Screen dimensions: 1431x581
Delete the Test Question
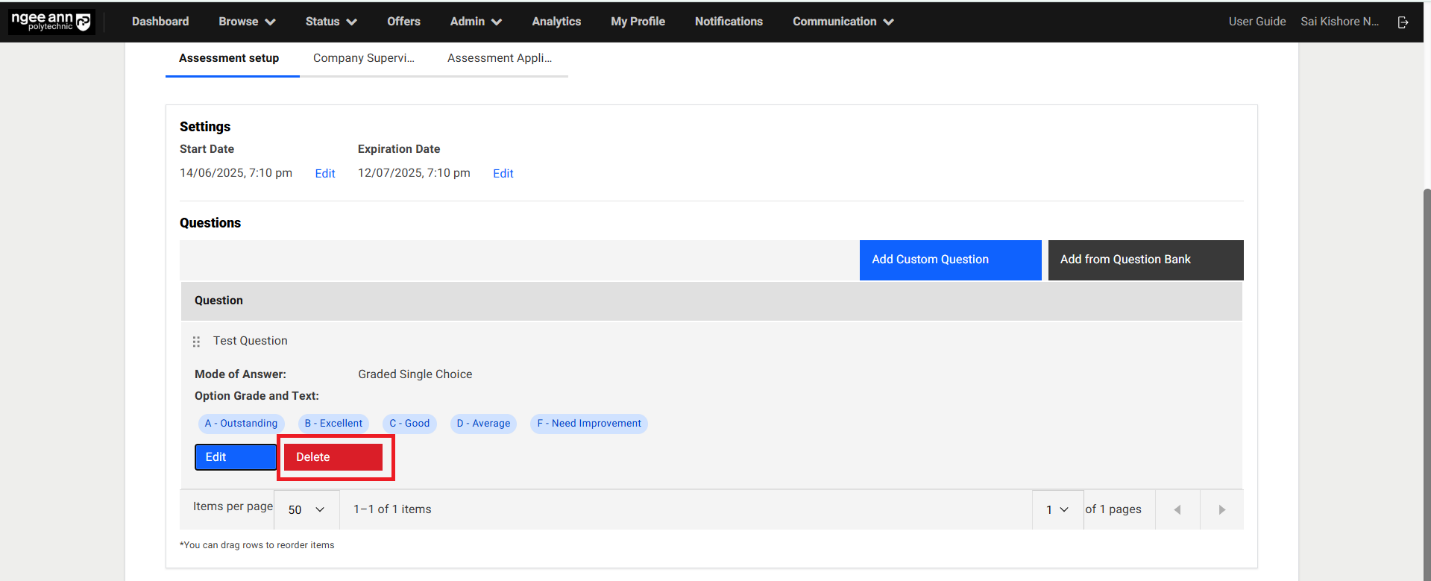333,457
